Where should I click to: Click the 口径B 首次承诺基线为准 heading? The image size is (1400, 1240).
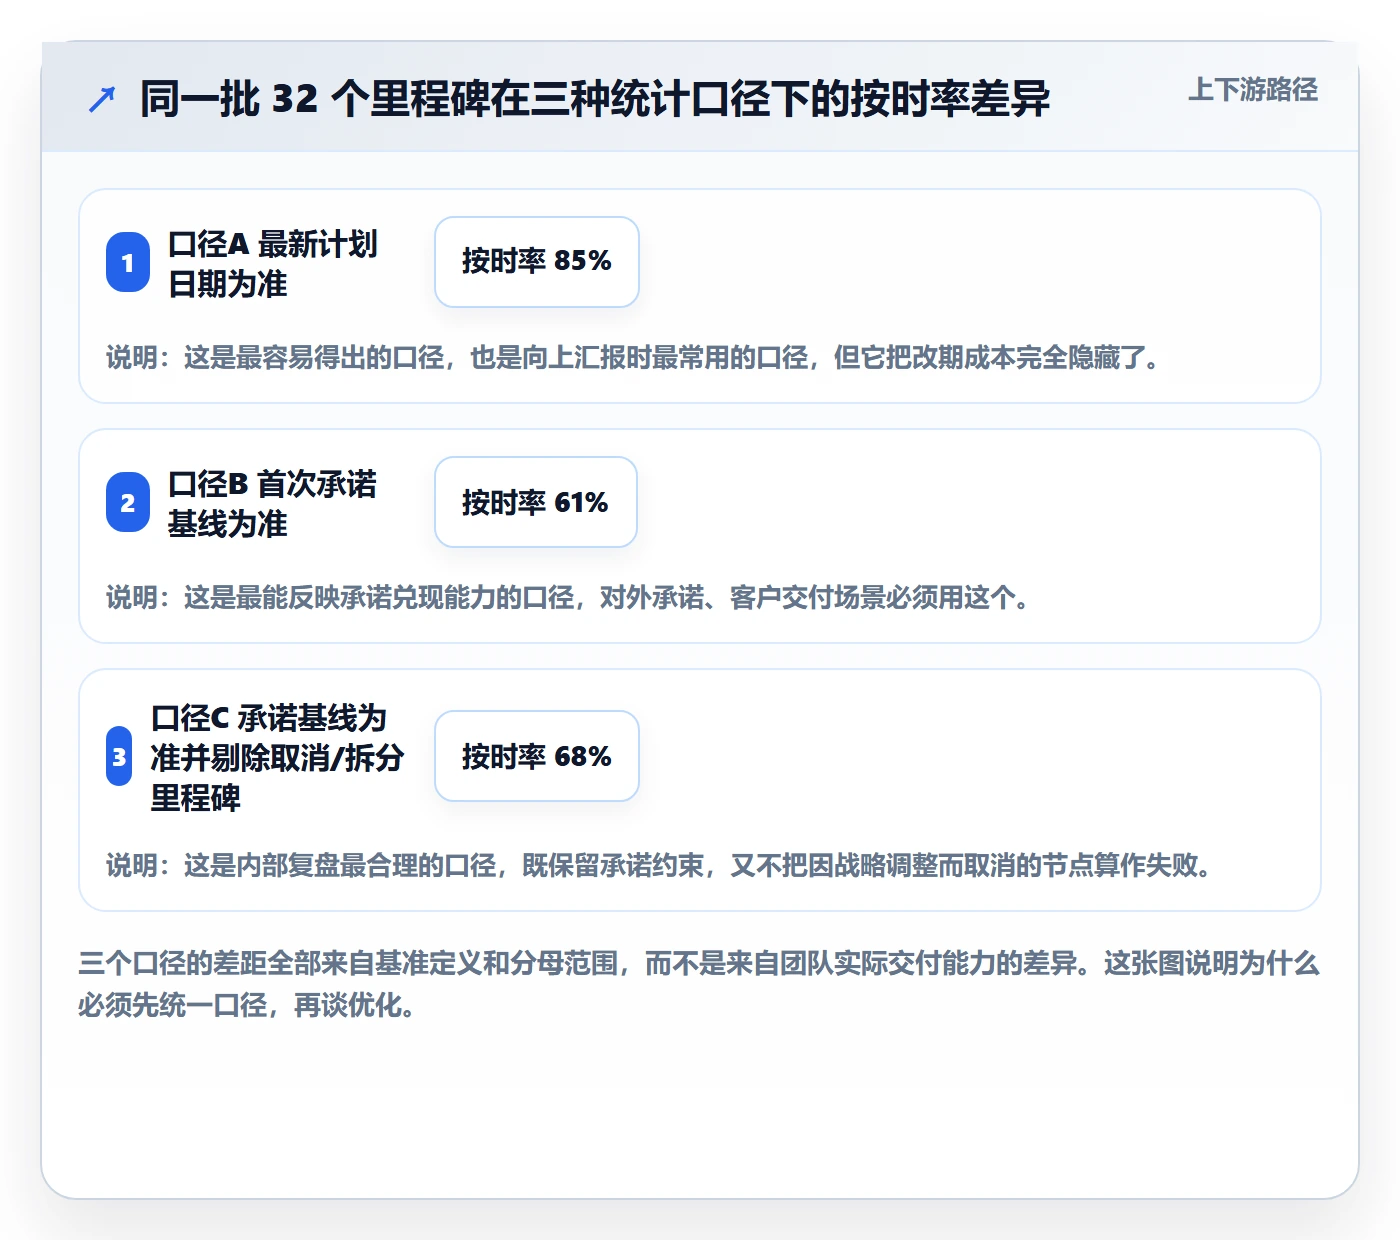click(x=272, y=503)
